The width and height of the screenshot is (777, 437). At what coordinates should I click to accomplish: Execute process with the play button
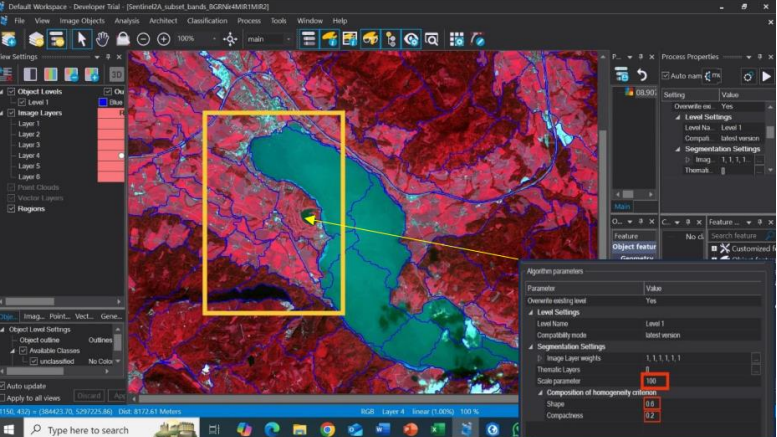(766, 76)
